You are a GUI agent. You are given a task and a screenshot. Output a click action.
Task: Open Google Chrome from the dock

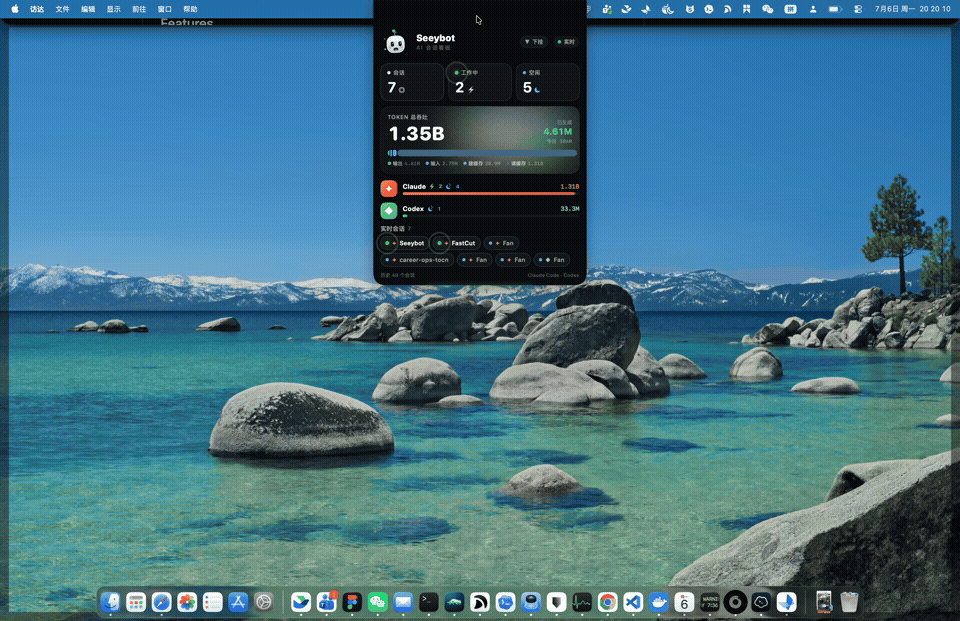tap(607, 603)
